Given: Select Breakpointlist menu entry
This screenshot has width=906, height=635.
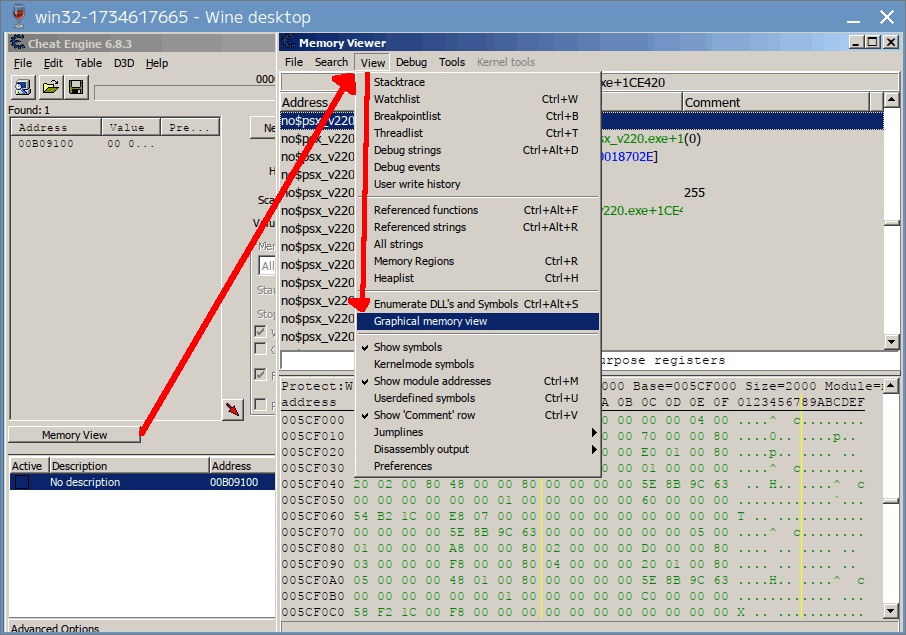Looking at the screenshot, I should [x=477, y=116].
